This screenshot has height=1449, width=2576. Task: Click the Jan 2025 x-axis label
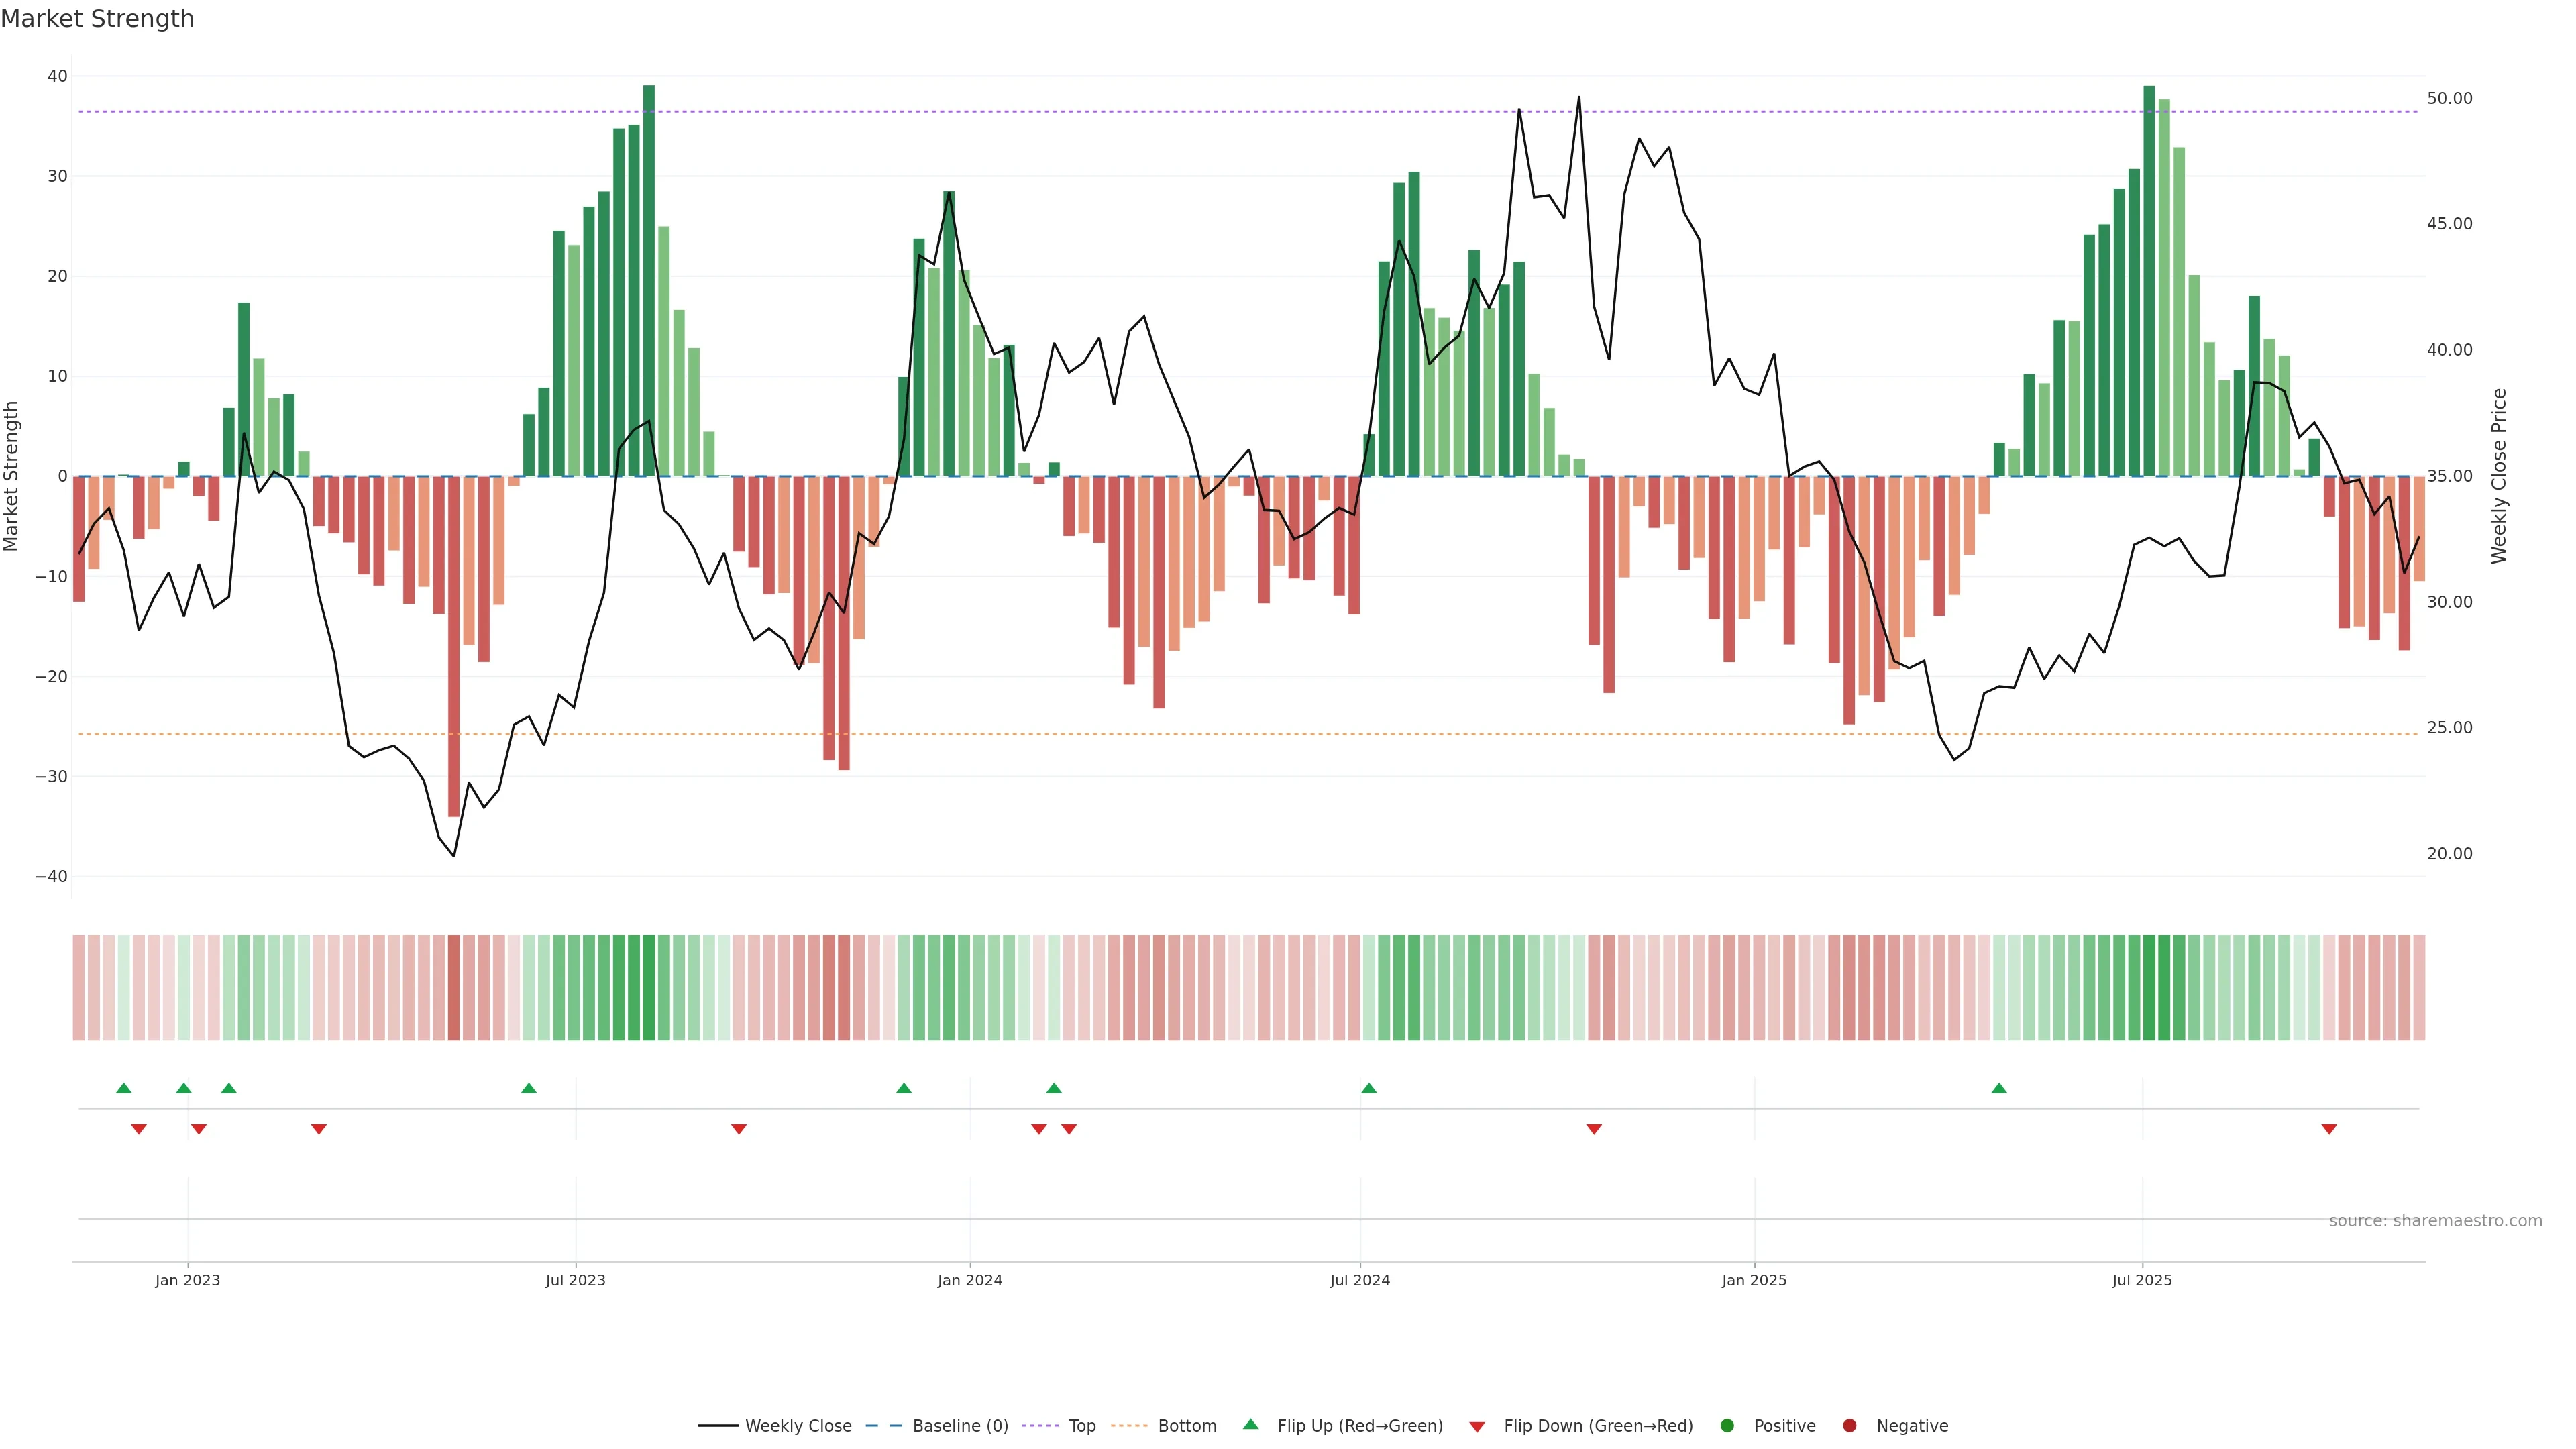point(1754,1280)
